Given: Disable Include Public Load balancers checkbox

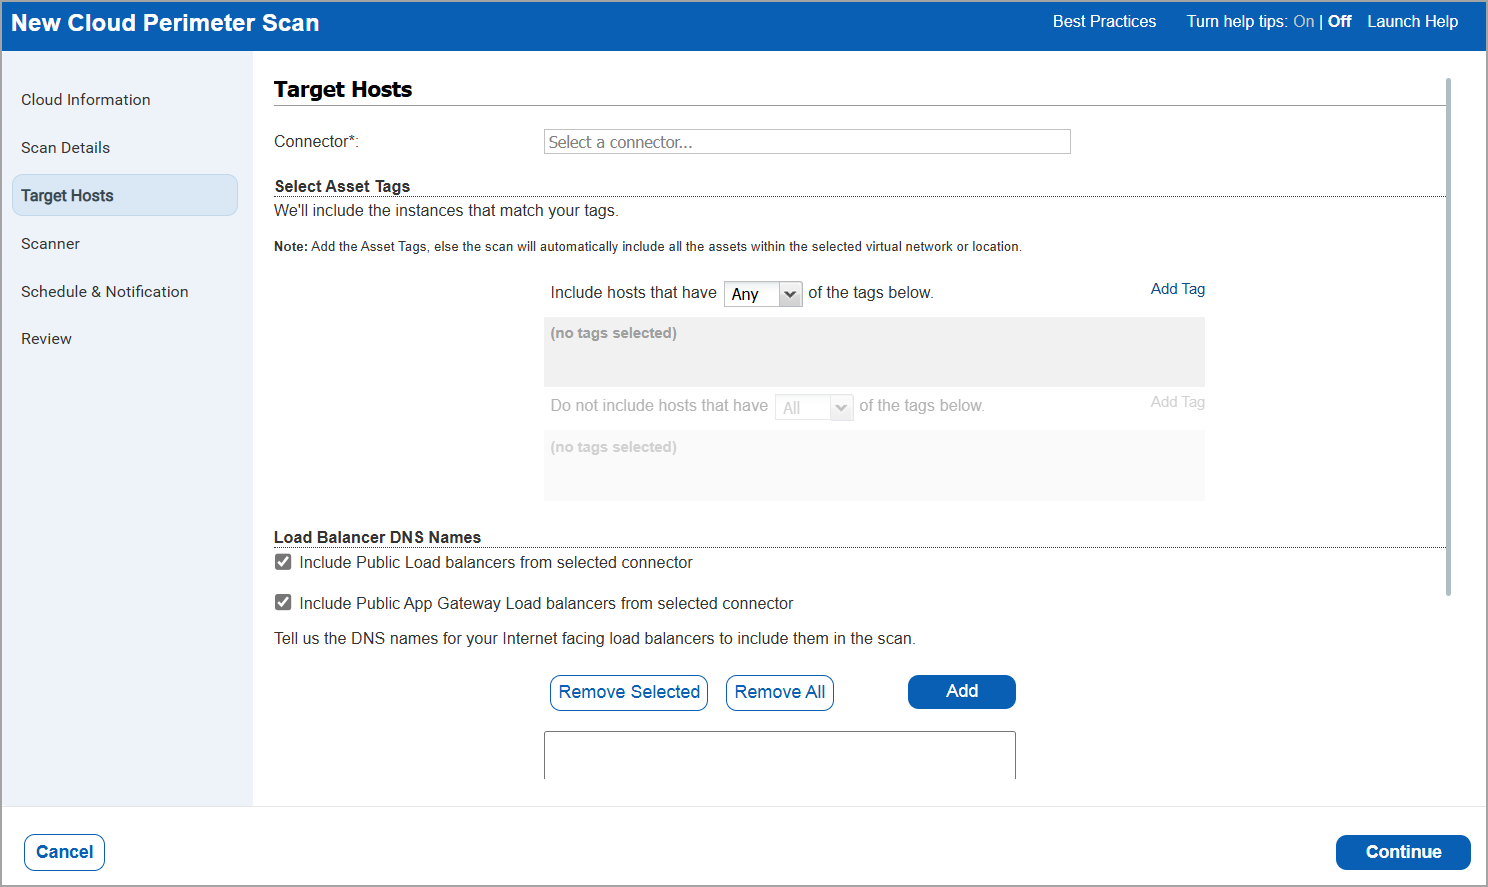Looking at the screenshot, I should [x=282, y=561].
